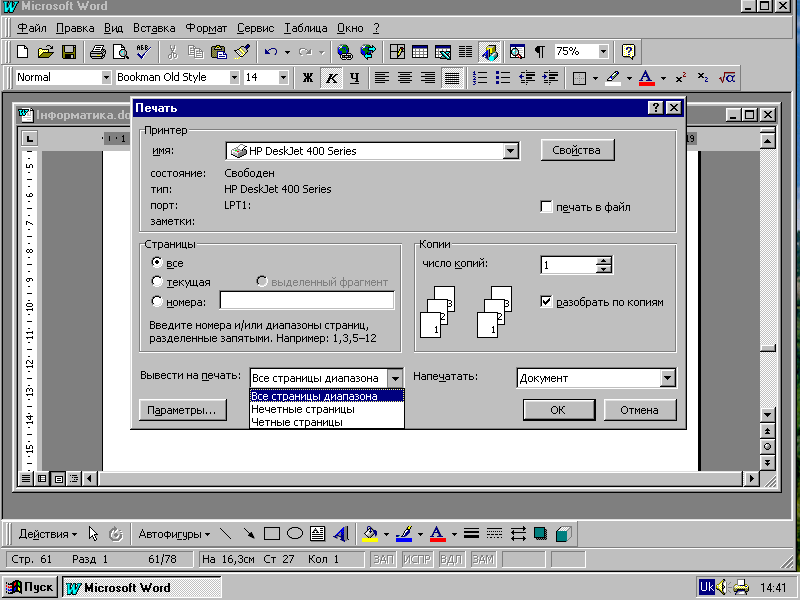
Task: Click the New document icon
Action: pos(22,52)
